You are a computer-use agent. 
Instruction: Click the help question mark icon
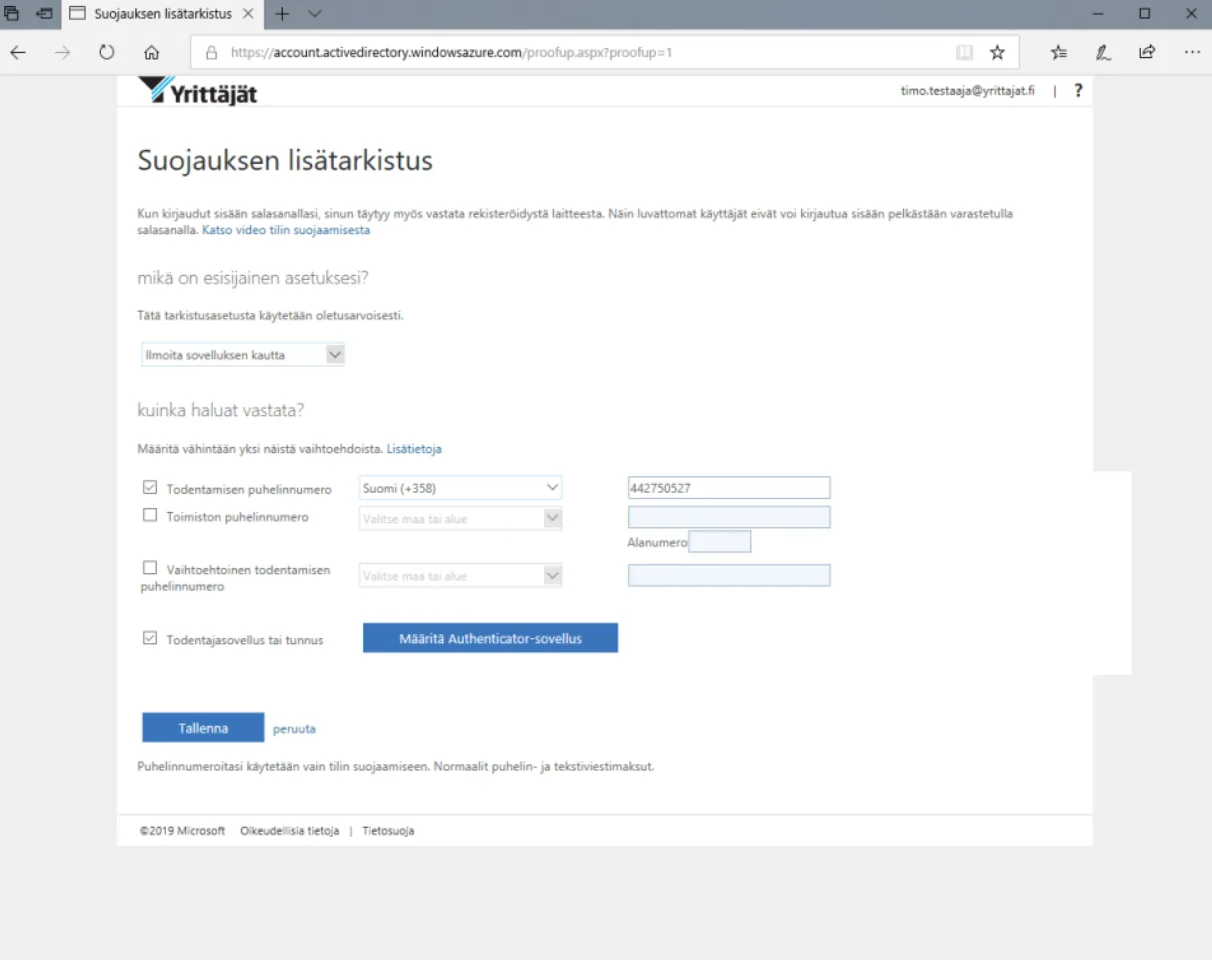pos(1078,90)
